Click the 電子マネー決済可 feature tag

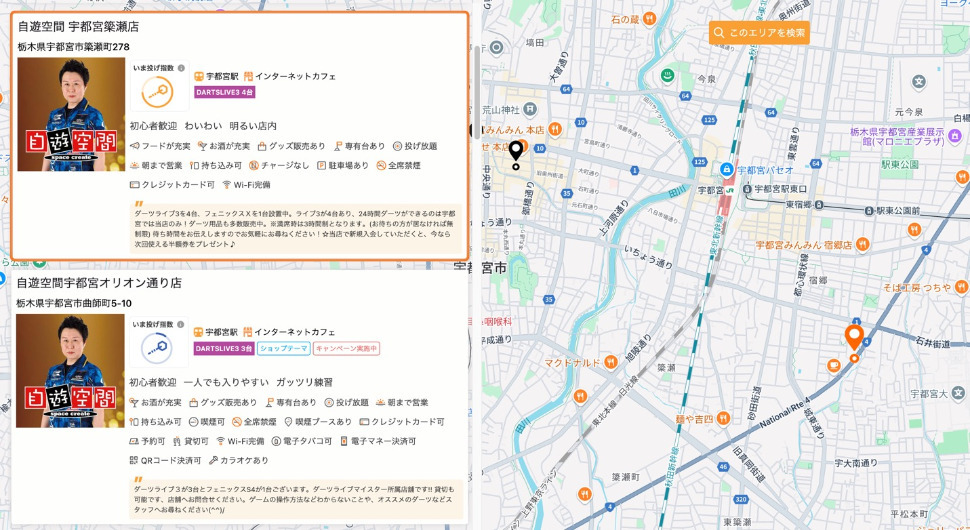[x=378, y=441]
